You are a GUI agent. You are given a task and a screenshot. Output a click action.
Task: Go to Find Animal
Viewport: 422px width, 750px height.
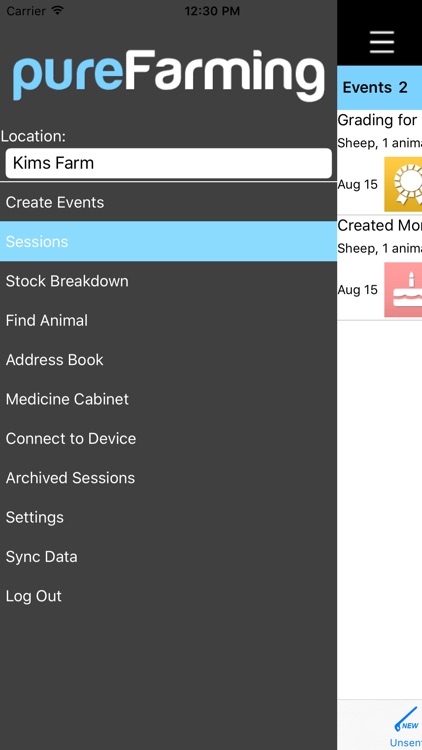(x=168, y=320)
